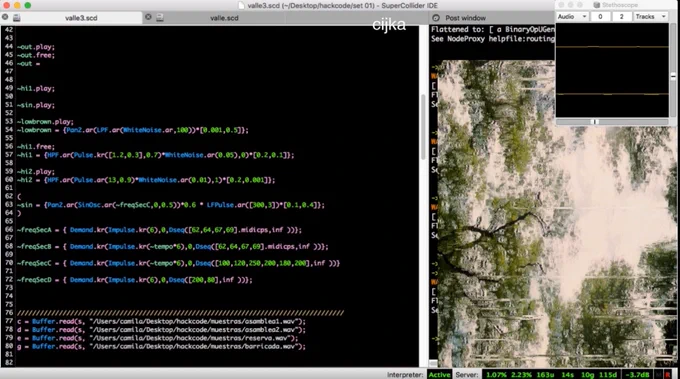Click the Buffer.read line for asamblea1.wav

tap(161, 321)
